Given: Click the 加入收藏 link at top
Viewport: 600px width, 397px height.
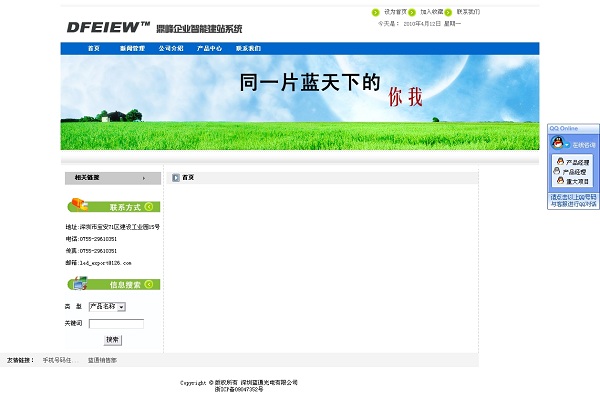Looking at the screenshot, I should coord(432,12).
